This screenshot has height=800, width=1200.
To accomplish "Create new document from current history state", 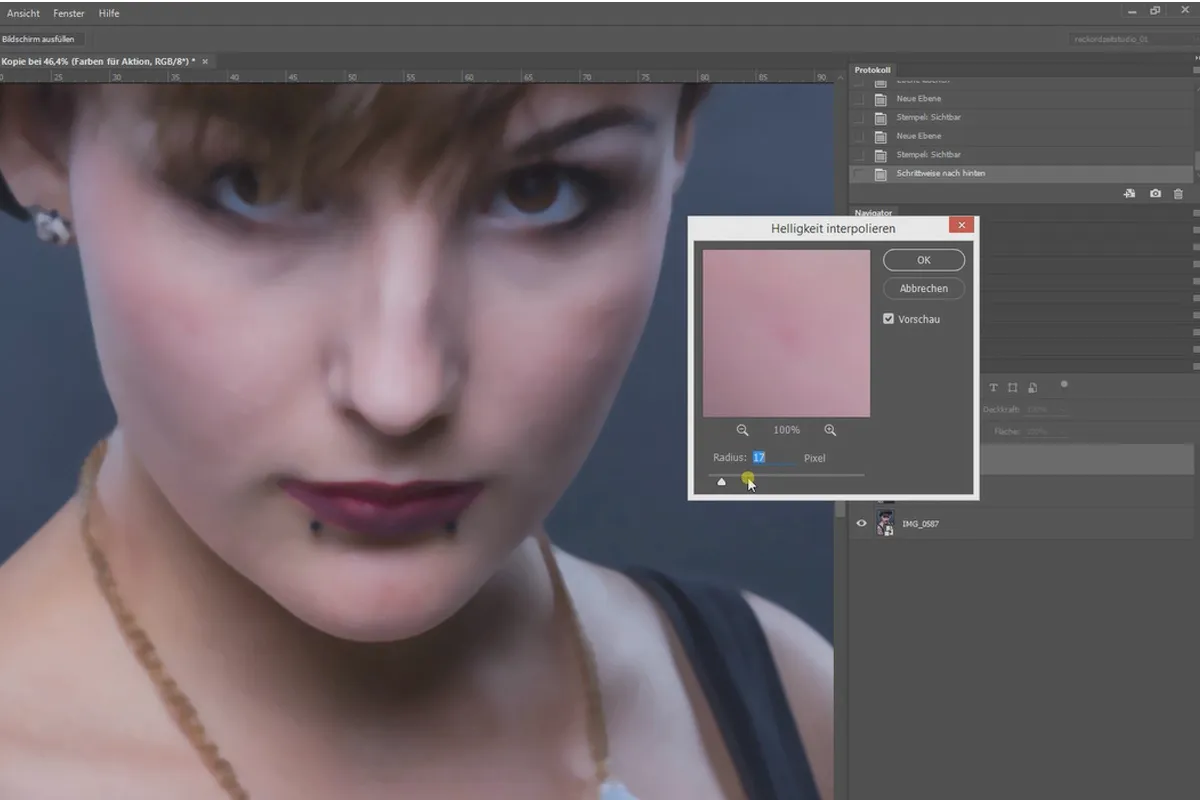I will pyautogui.click(x=1129, y=194).
